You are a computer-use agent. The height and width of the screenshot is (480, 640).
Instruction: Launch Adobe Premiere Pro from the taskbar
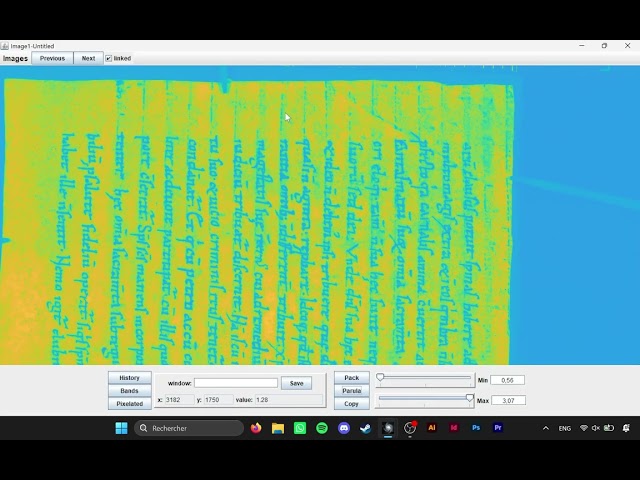498,428
